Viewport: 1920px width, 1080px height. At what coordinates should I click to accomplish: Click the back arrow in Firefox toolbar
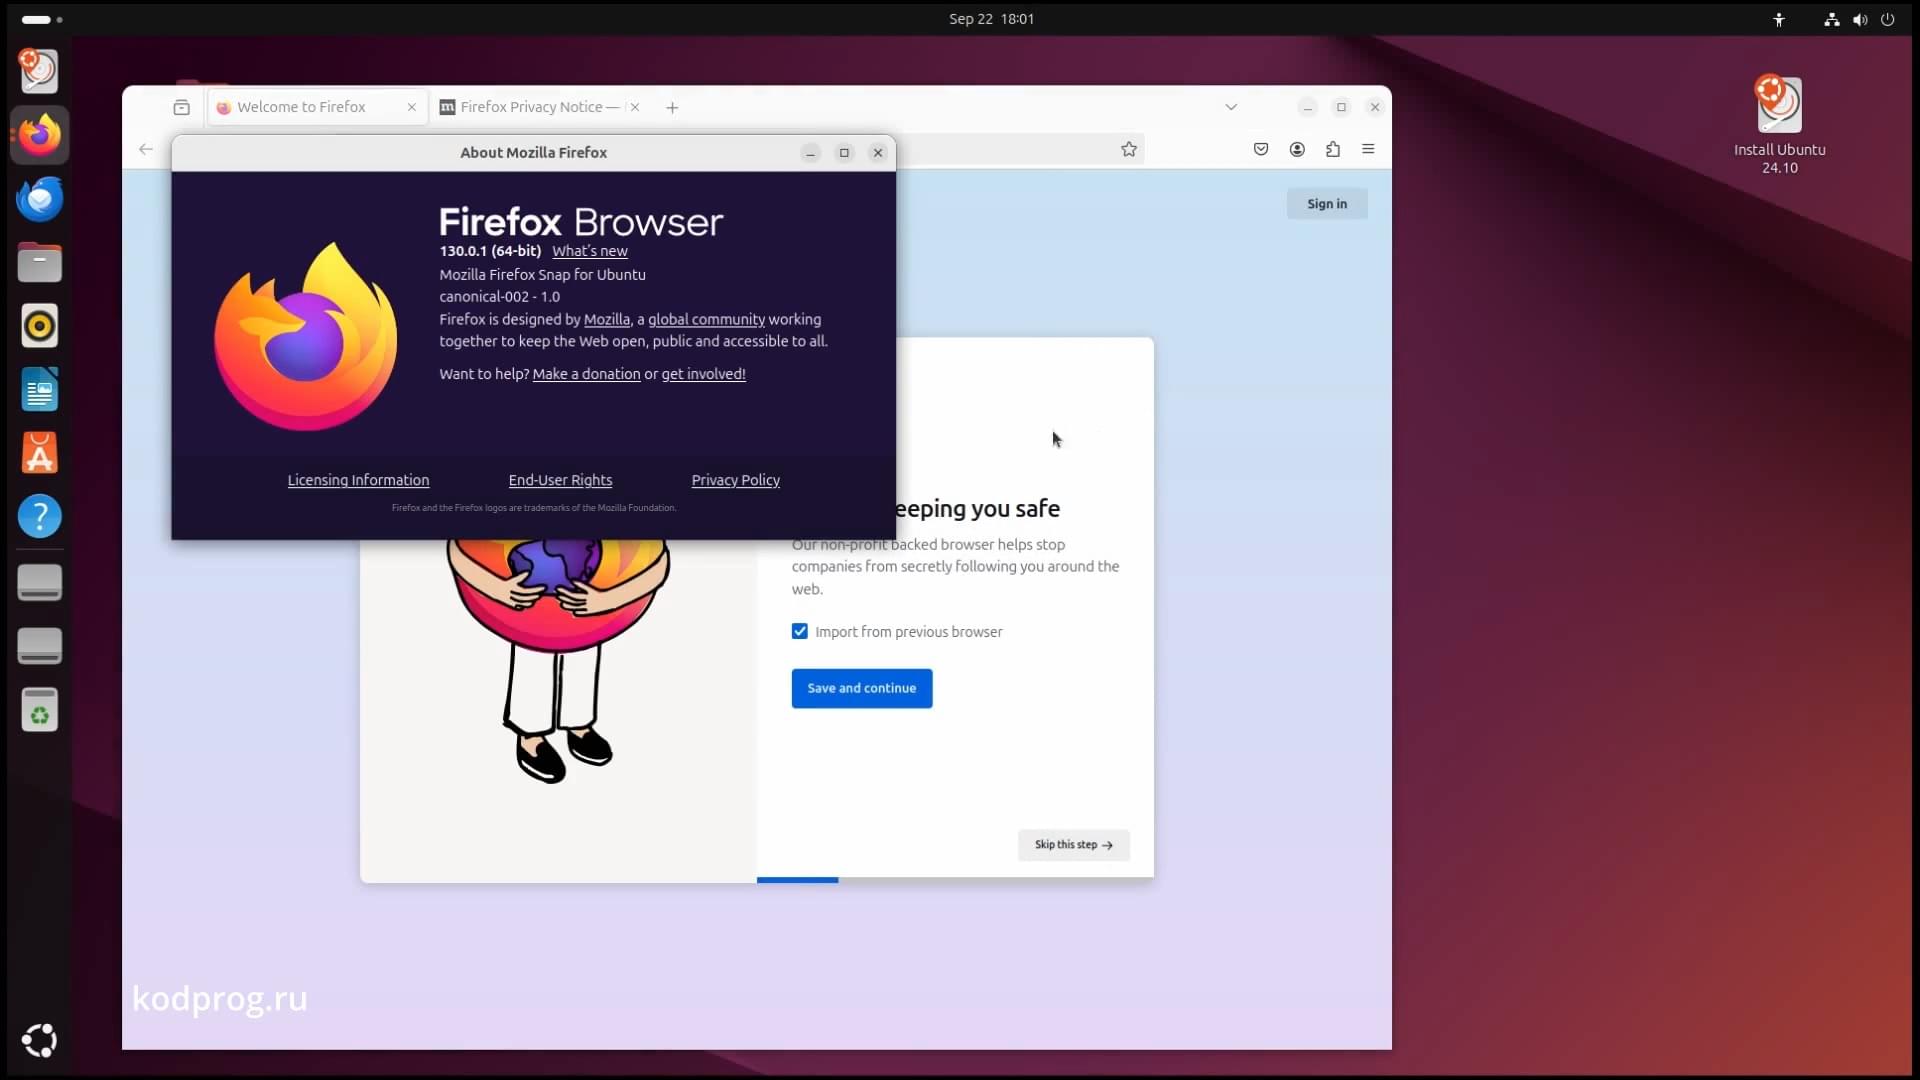pyautogui.click(x=146, y=149)
